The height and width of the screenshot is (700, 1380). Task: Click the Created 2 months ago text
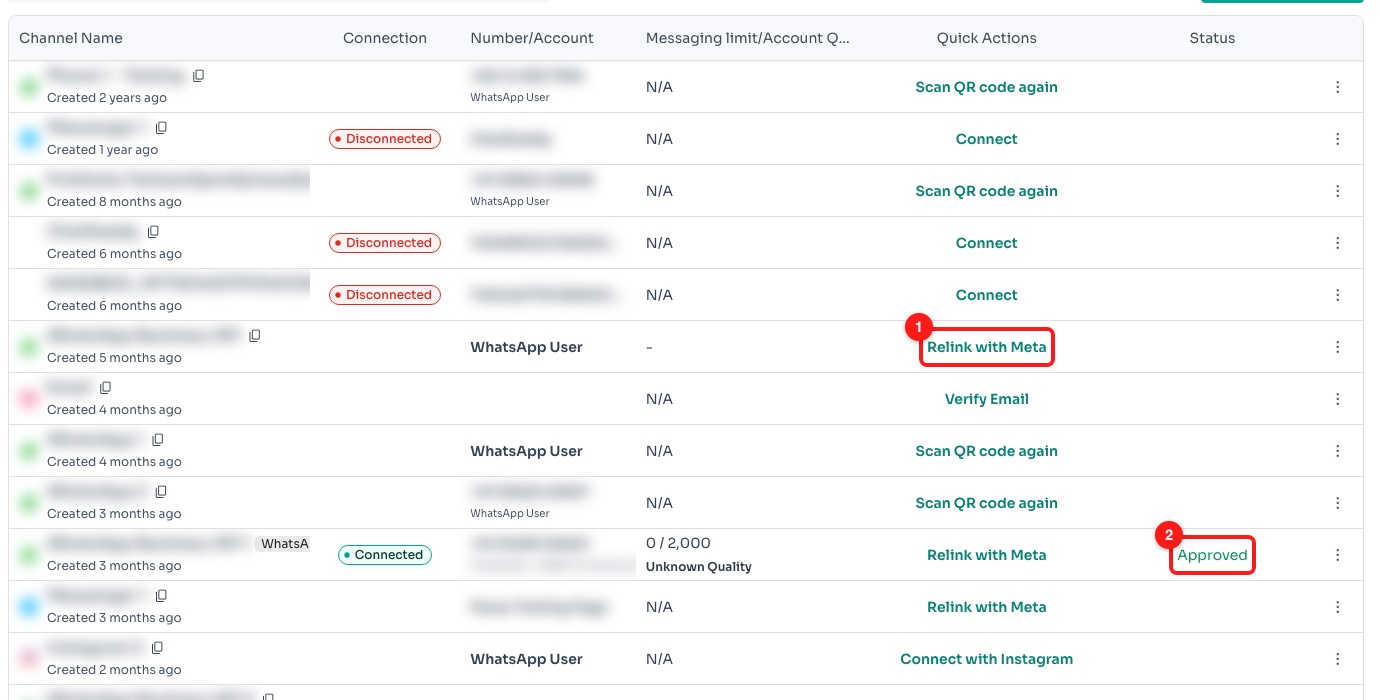(114, 670)
